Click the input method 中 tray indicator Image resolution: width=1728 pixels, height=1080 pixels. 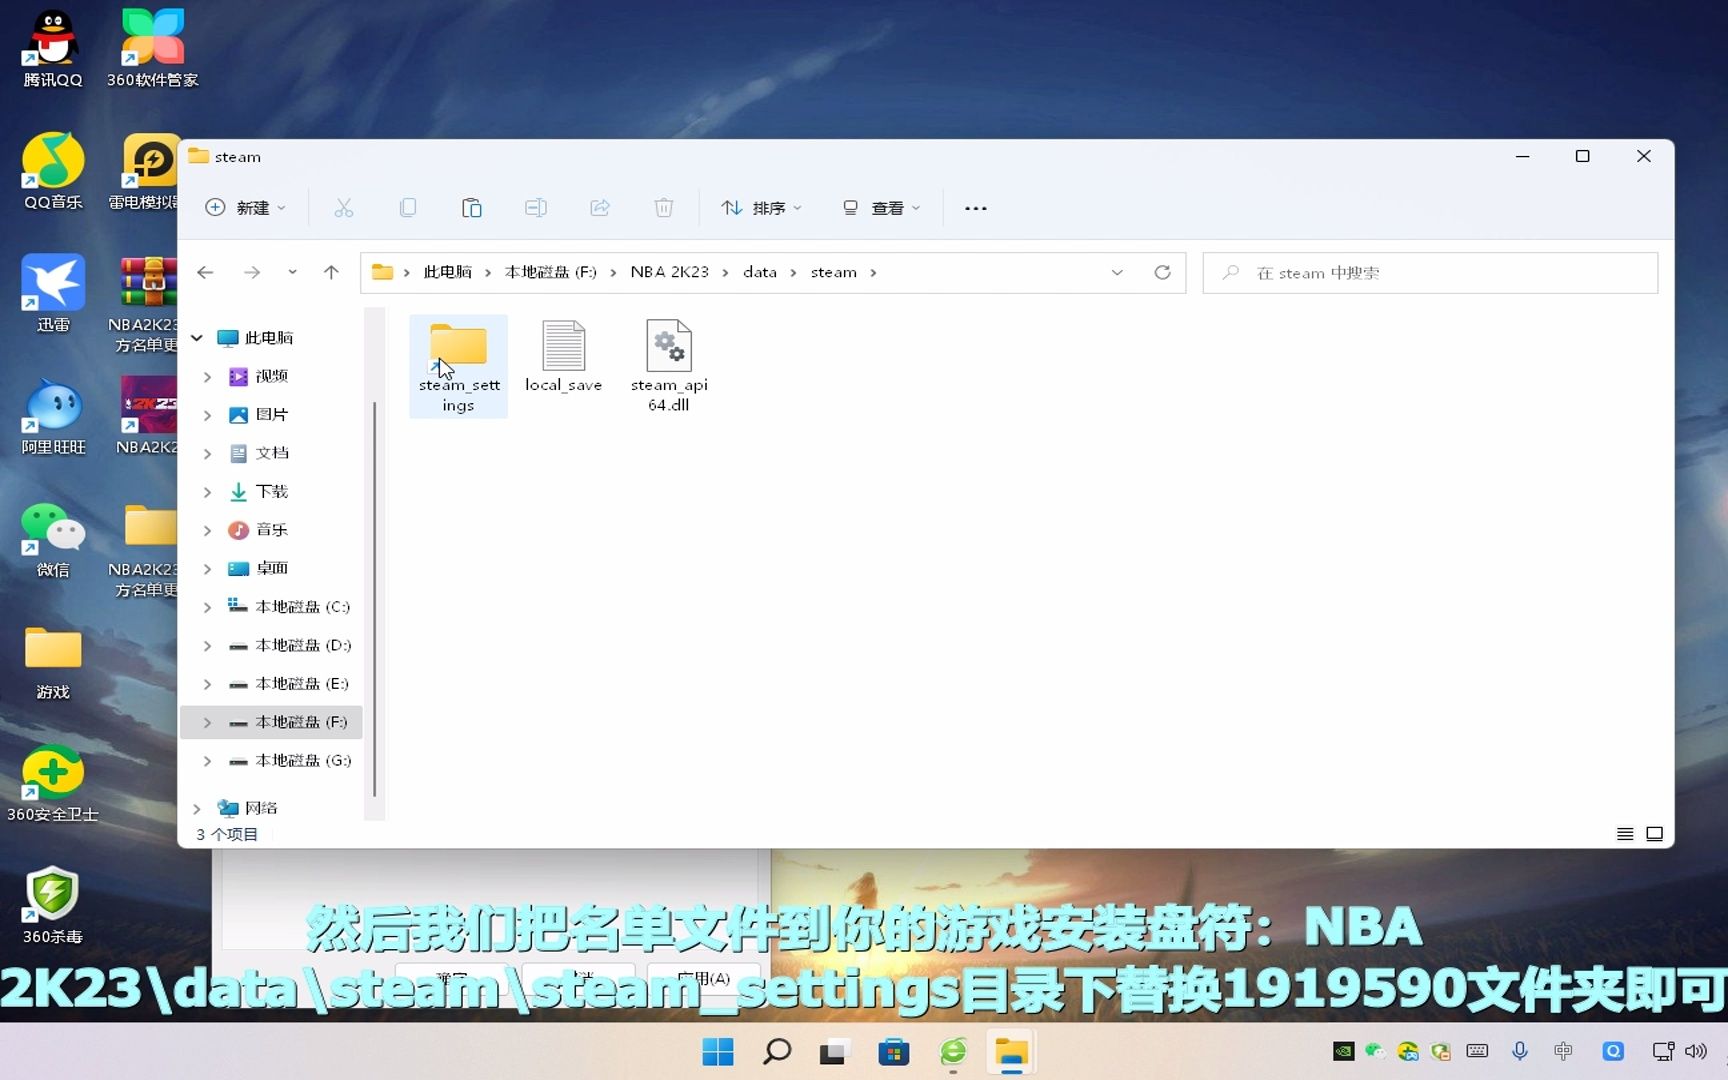1563,1051
